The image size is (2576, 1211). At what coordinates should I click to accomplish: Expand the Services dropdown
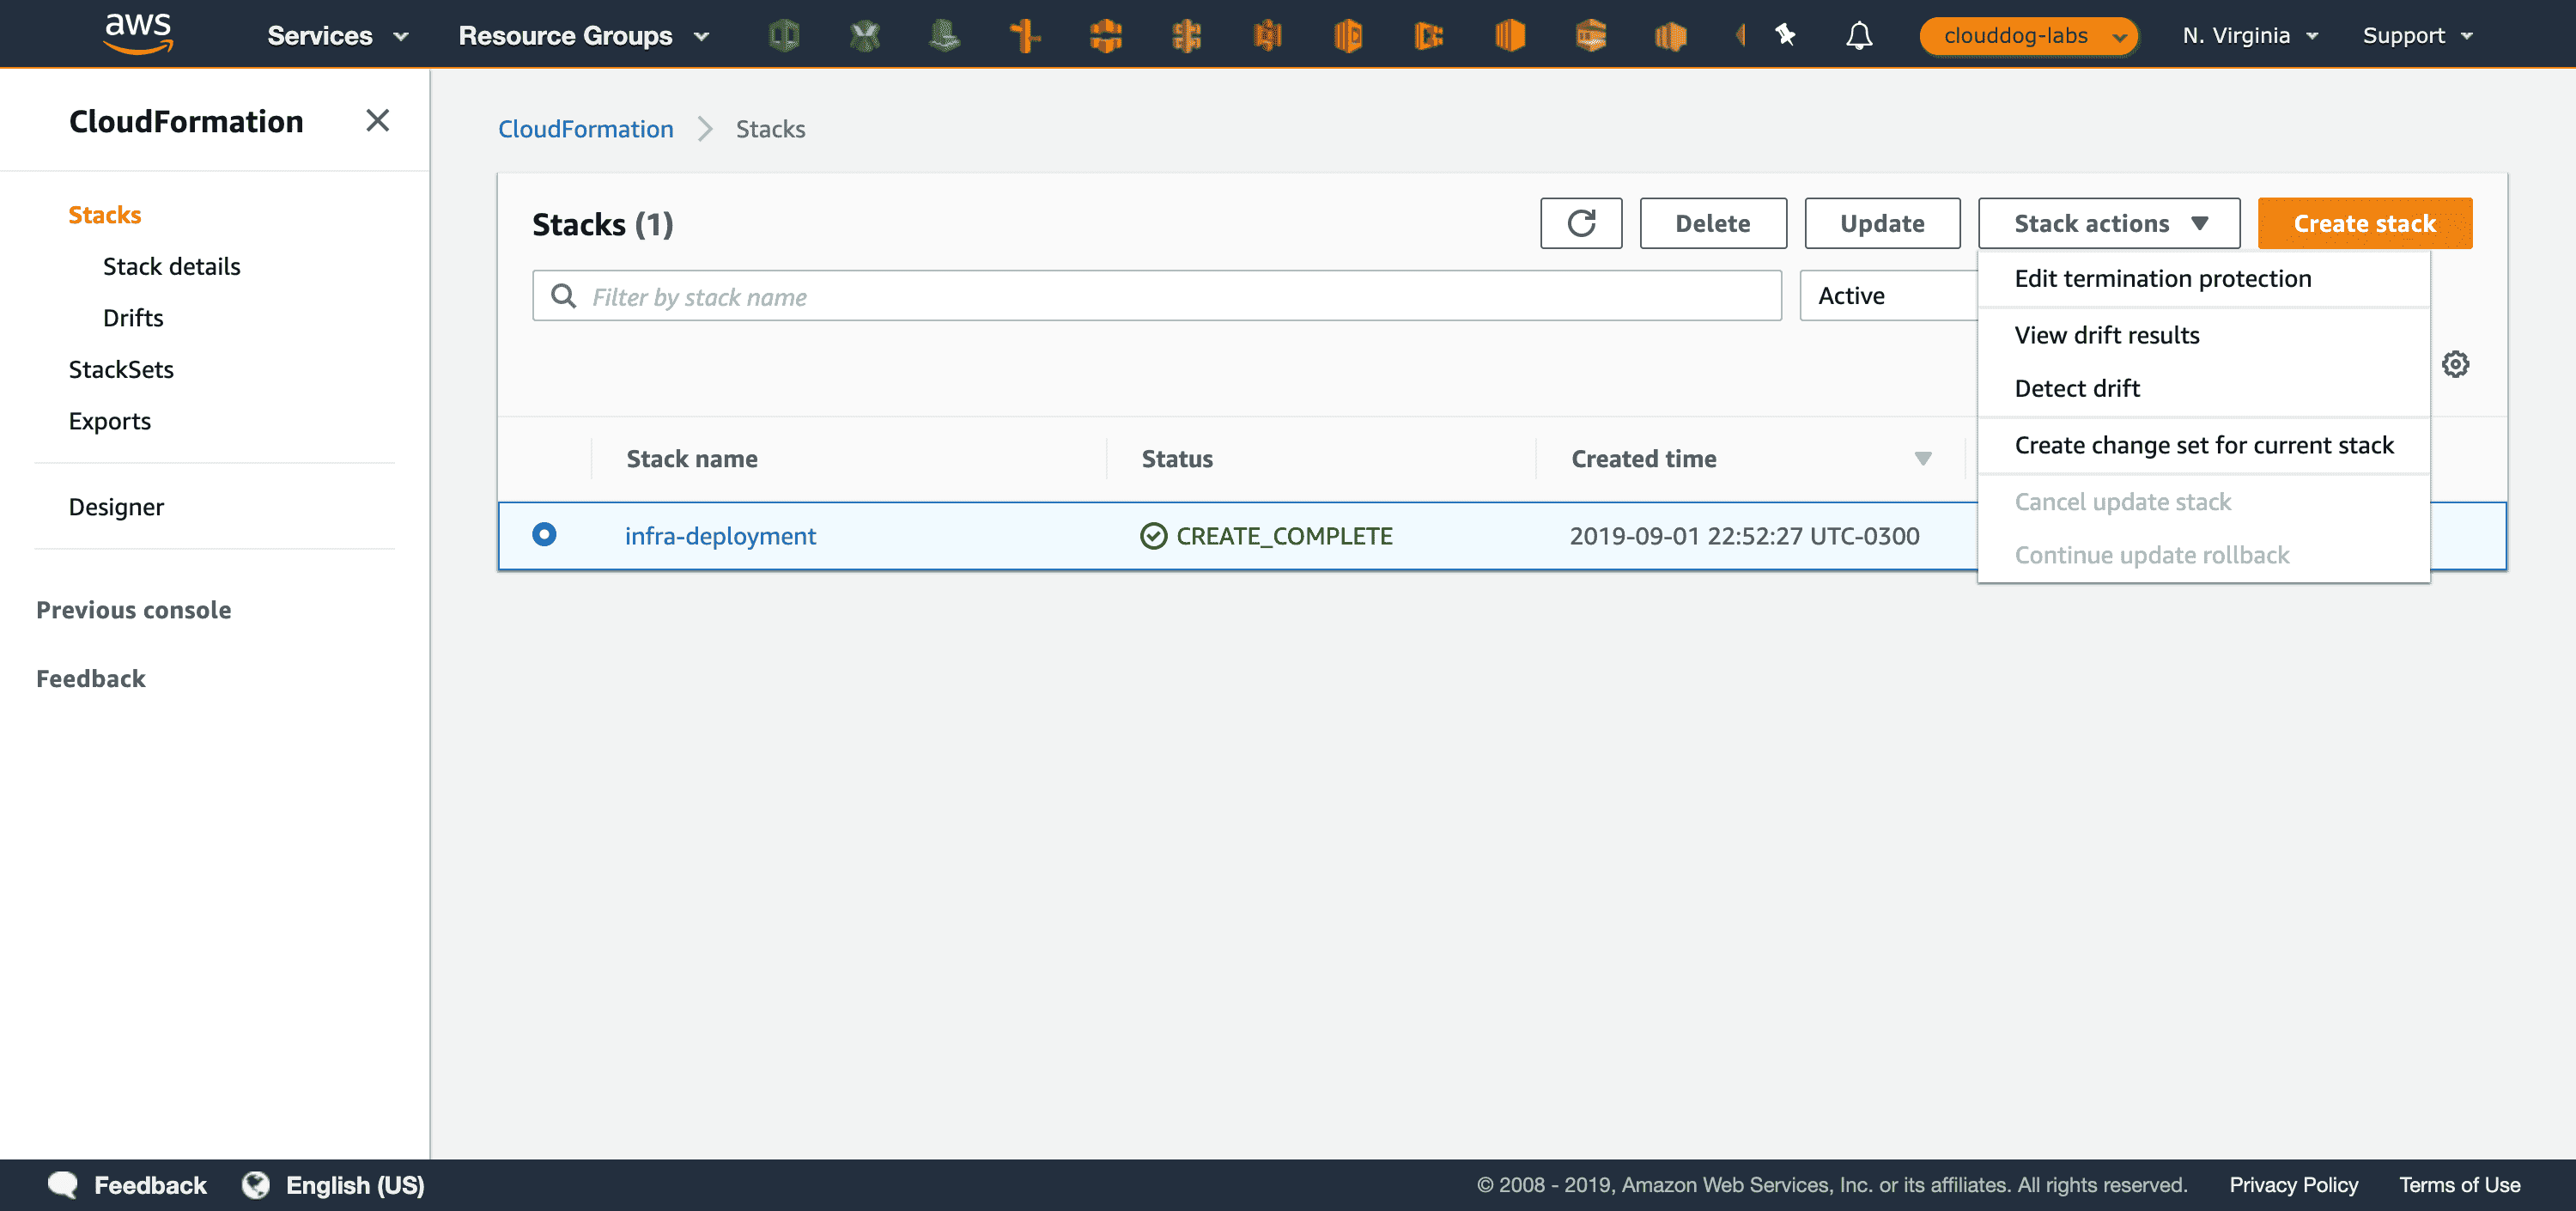pos(338,36)
